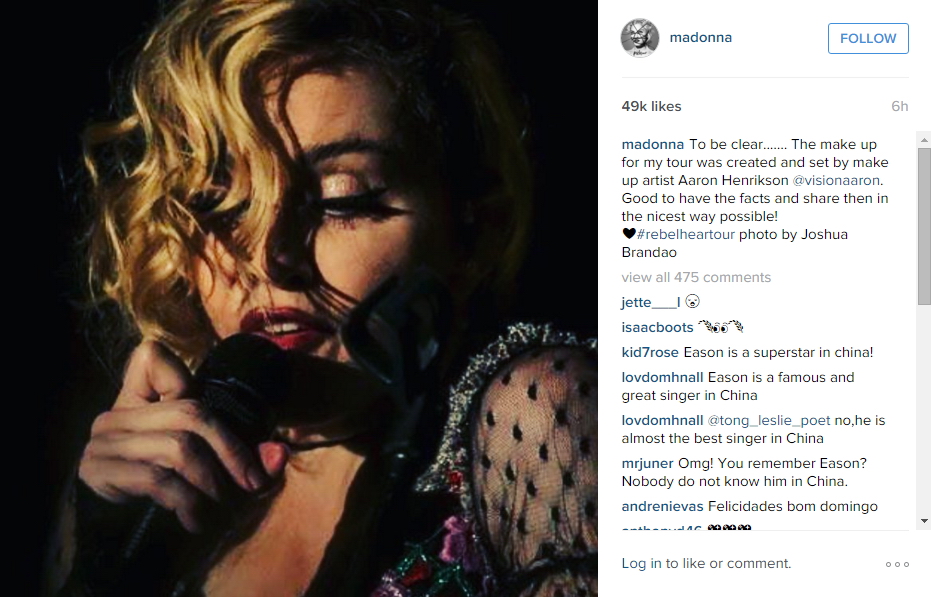Screen dimensions: 931x597
Task: Open mrjuner commenter profile
Action: [647, 463]
